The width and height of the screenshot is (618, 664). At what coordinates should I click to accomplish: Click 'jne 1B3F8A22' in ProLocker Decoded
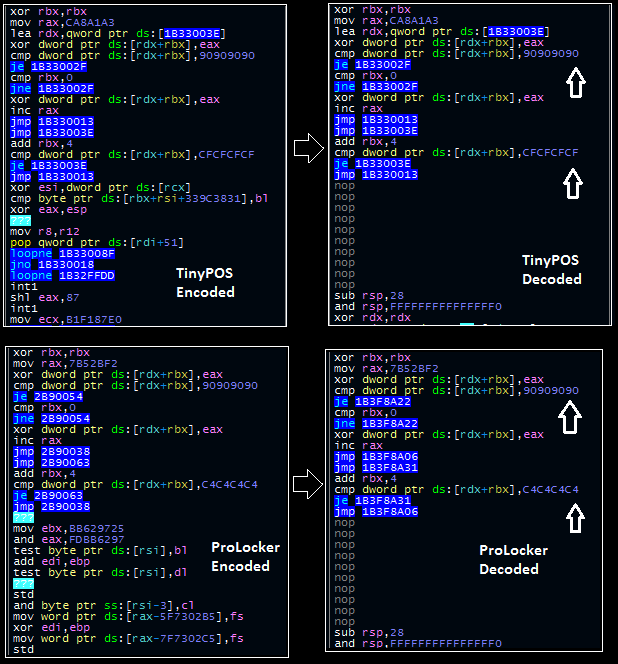click(x=376, y=424)
